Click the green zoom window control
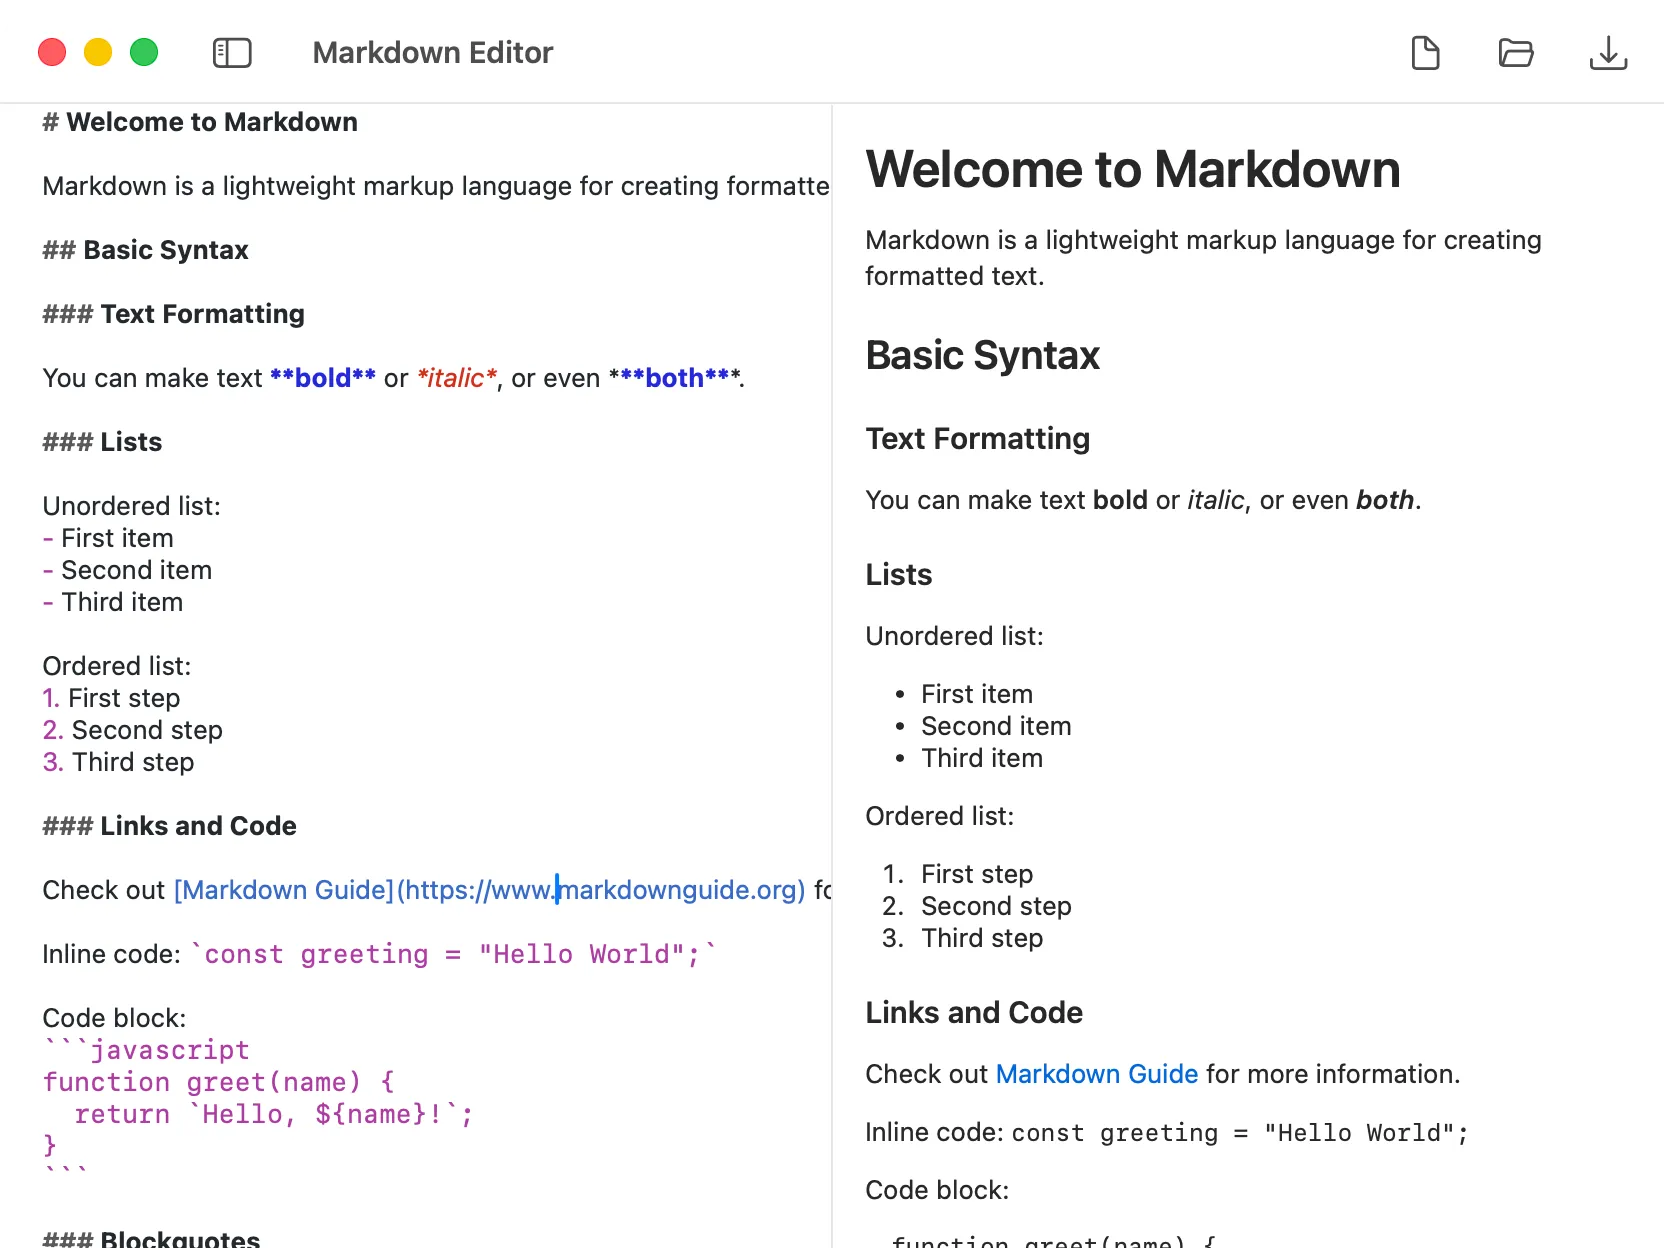1664x1248 pixels. (143, 52)
